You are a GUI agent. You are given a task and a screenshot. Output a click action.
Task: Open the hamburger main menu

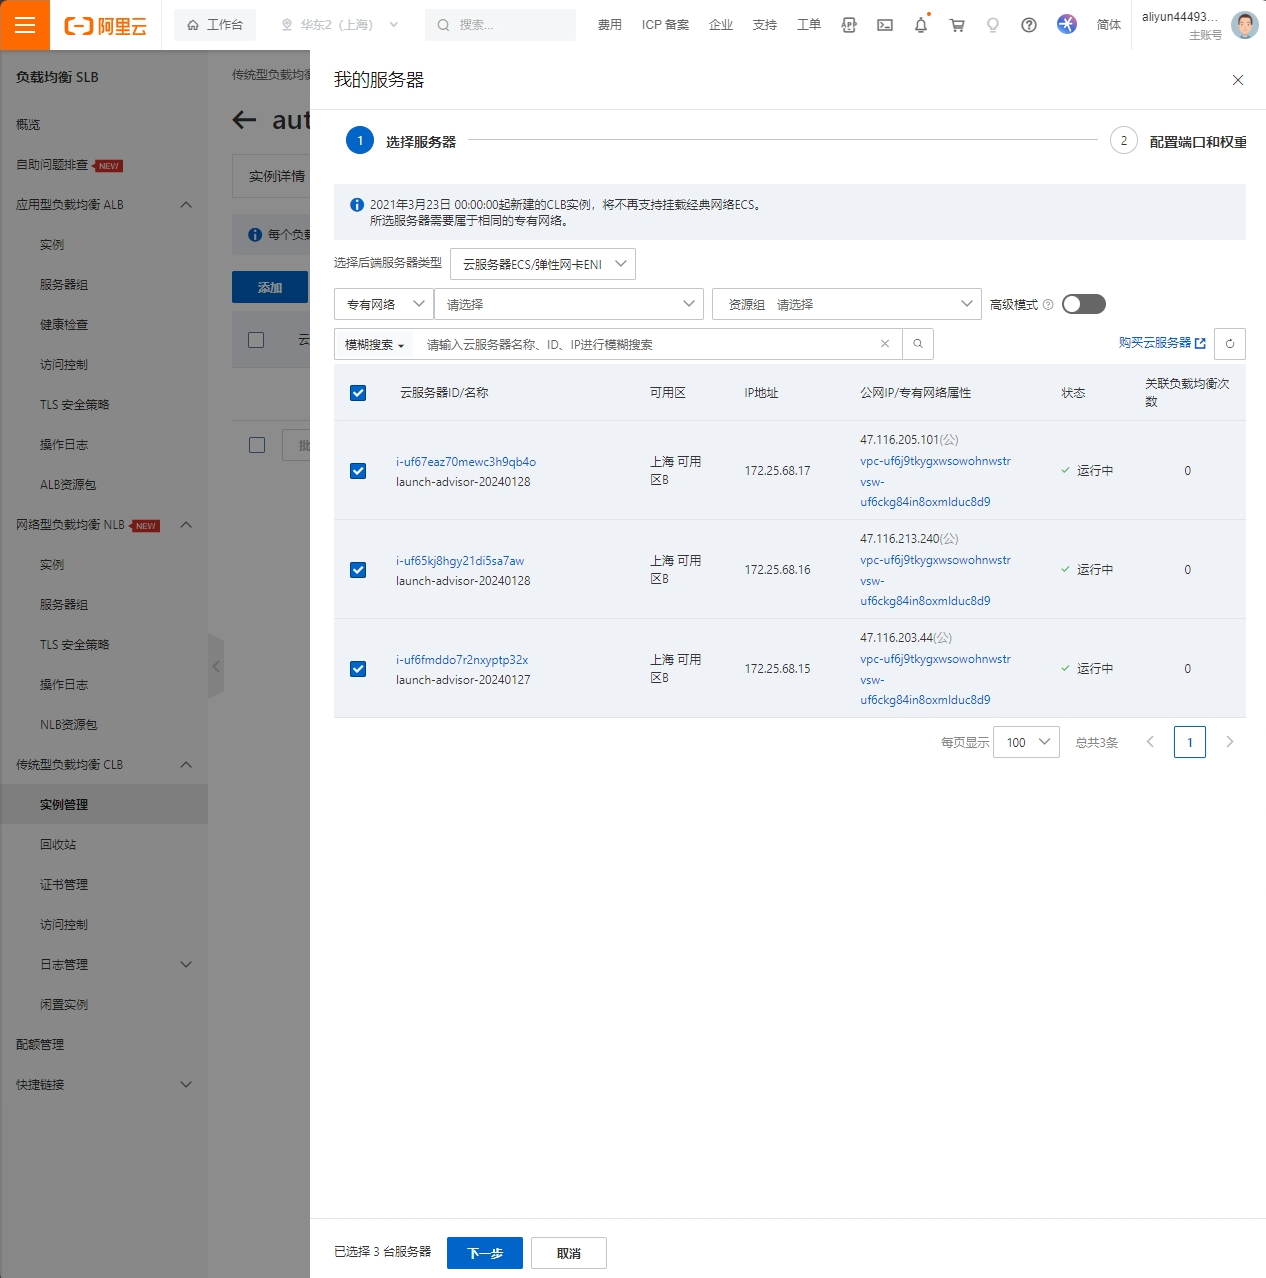[25, 25]
